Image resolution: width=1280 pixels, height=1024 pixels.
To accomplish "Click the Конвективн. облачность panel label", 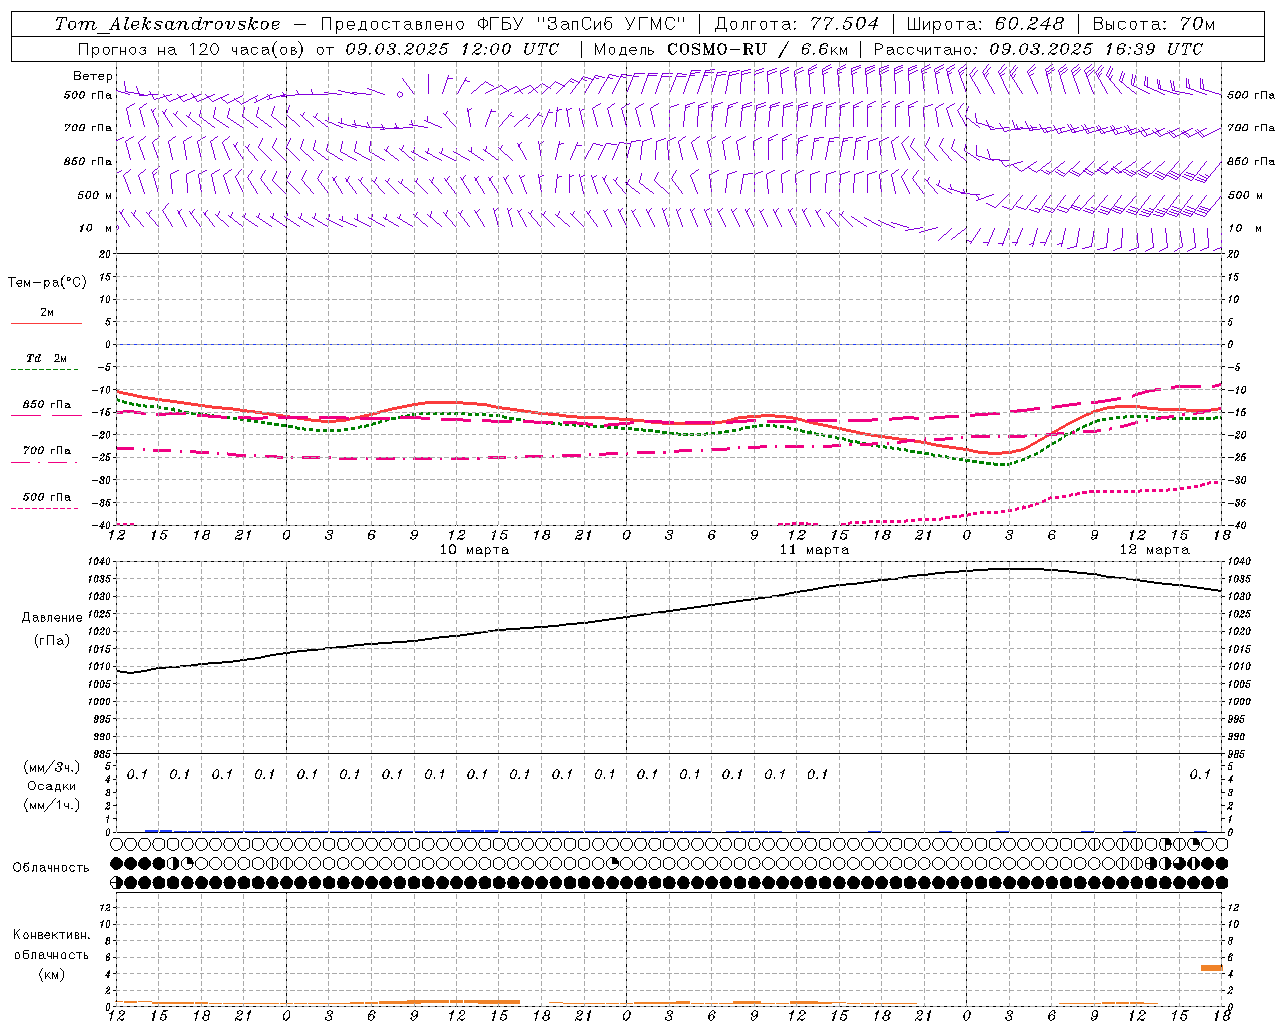I will (51, 954).
